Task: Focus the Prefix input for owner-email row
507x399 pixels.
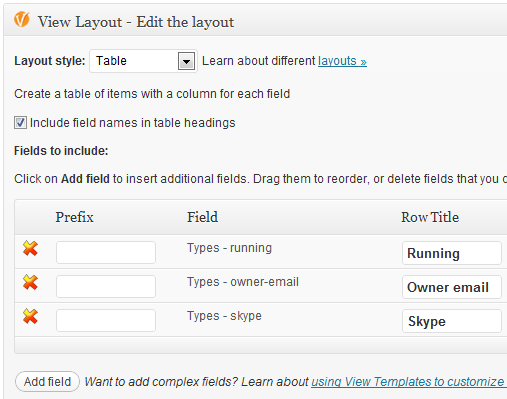Action: (x=106, y=286)
